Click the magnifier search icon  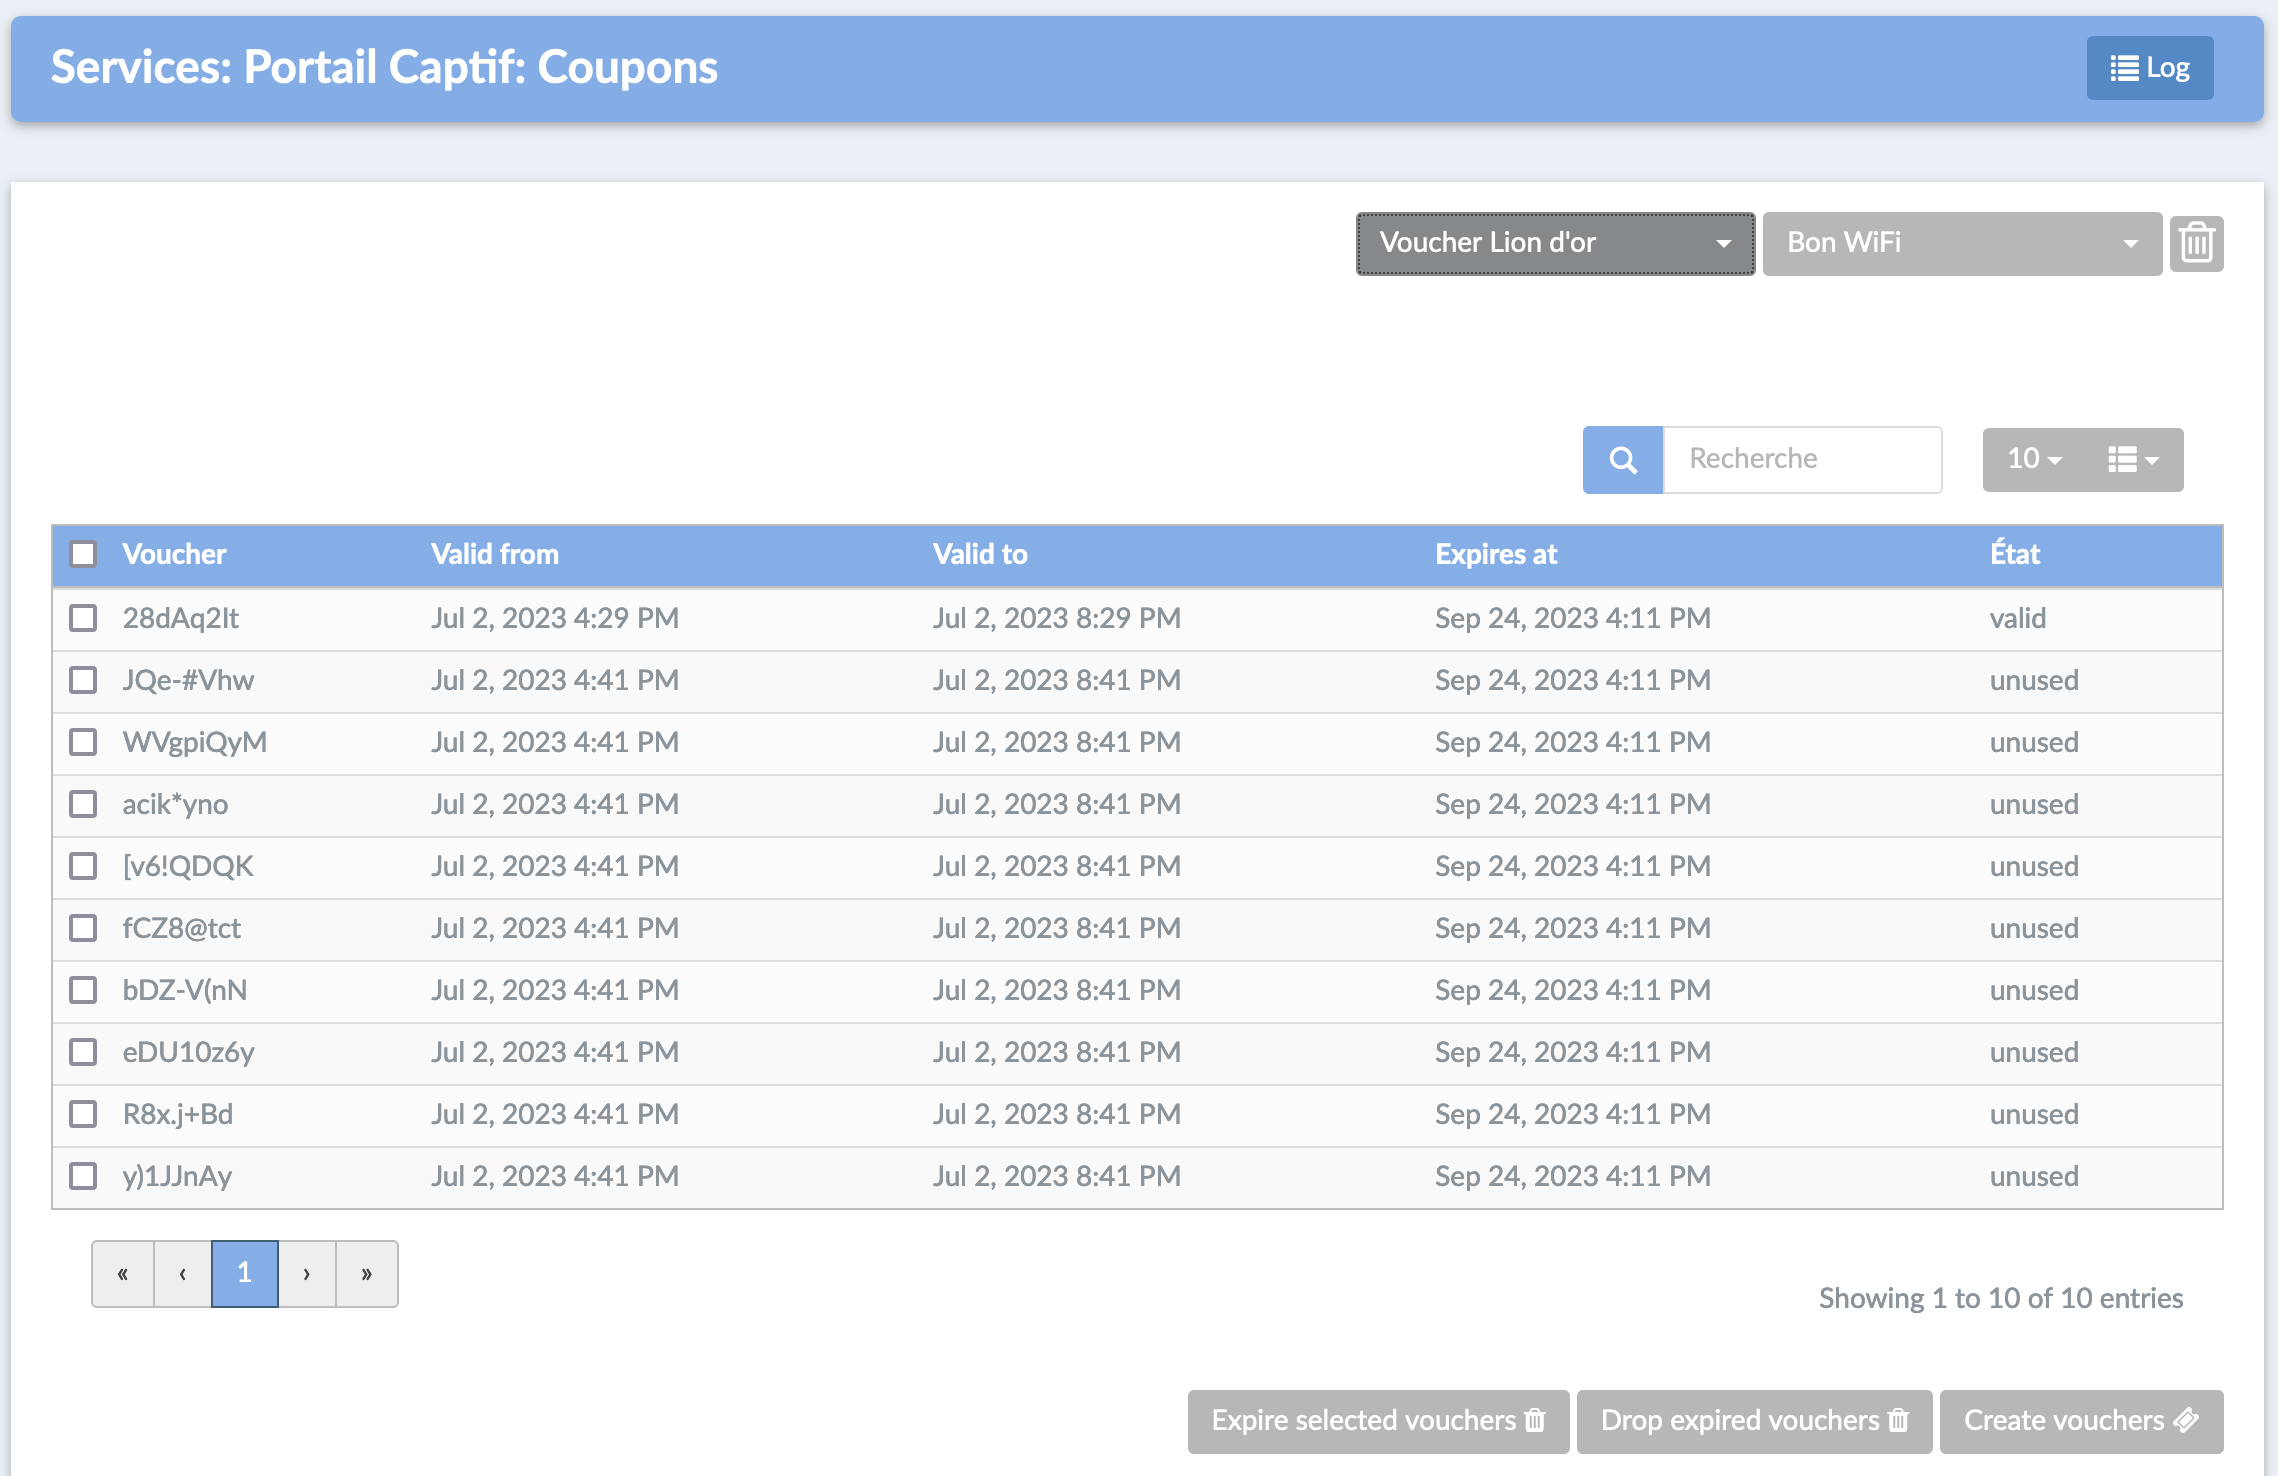click(1622, 459)
